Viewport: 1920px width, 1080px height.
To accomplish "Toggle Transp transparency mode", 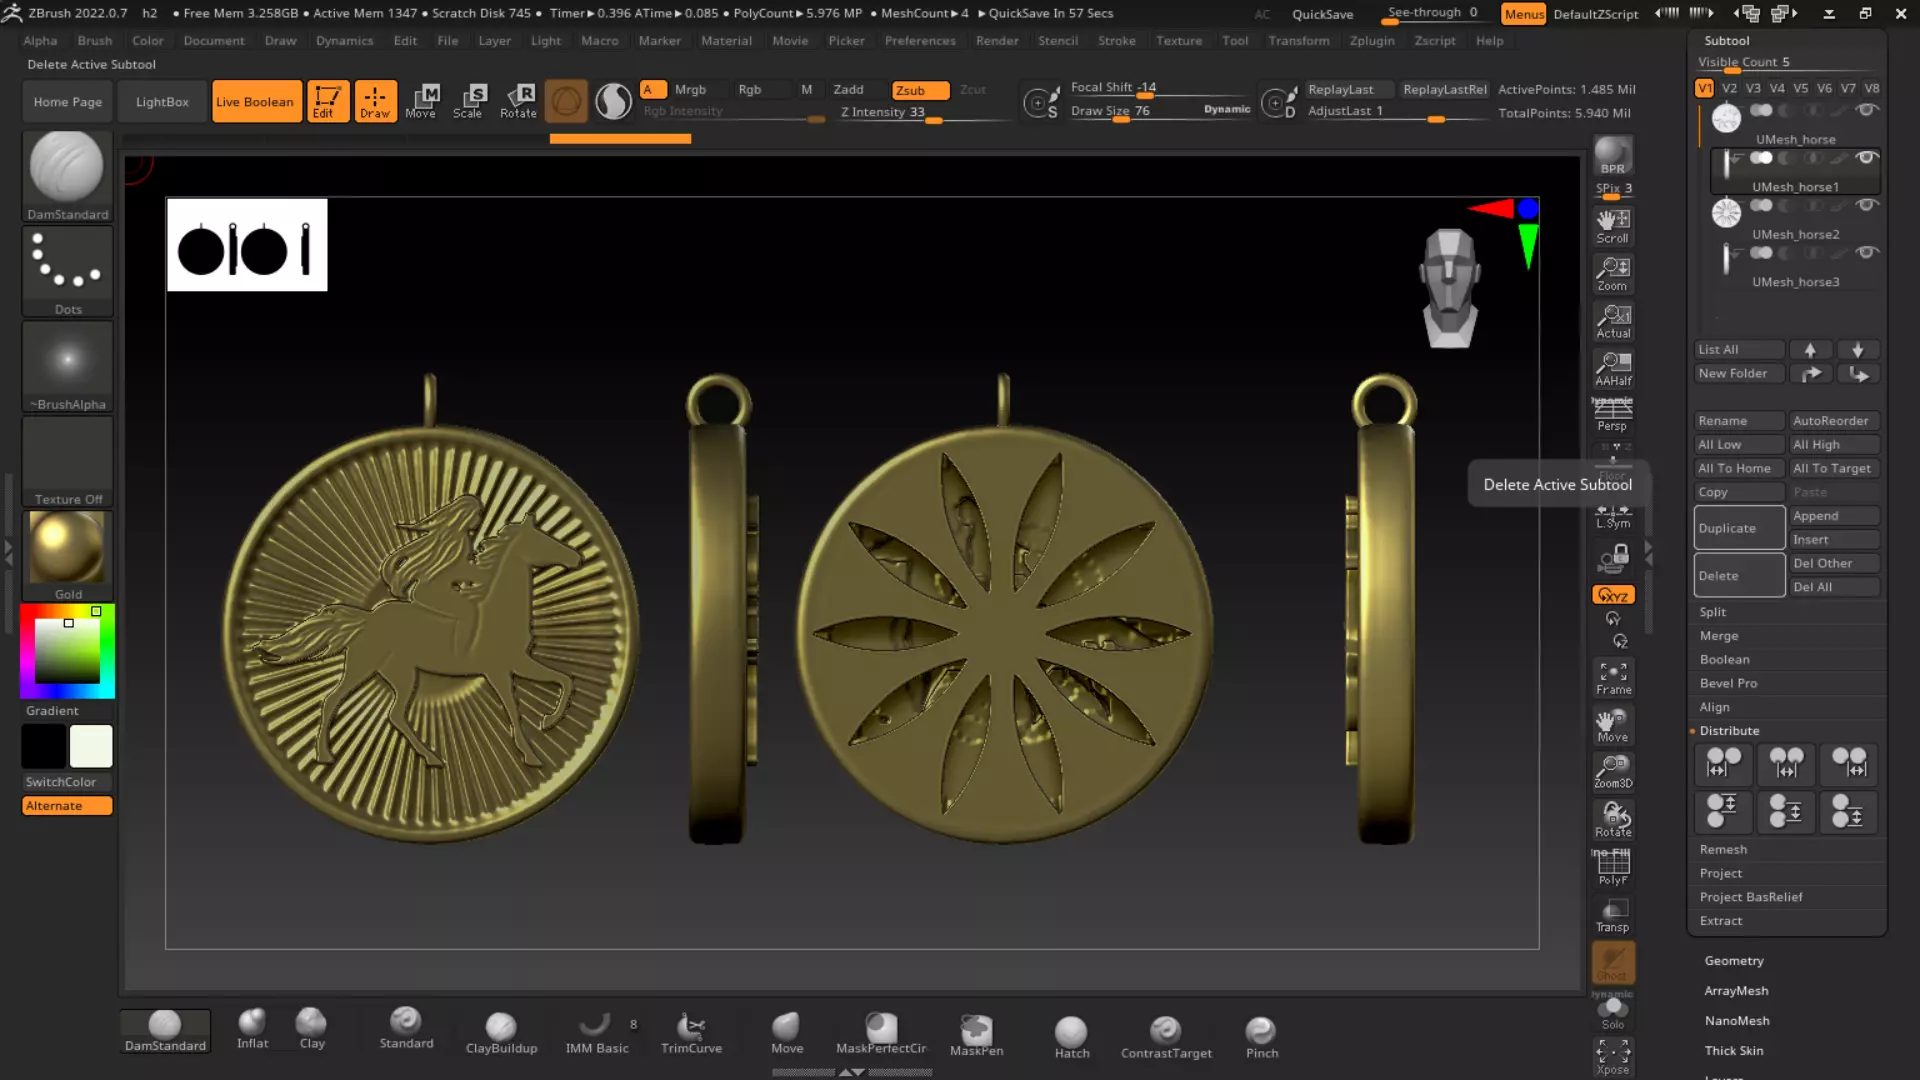I will [1612, 915].
